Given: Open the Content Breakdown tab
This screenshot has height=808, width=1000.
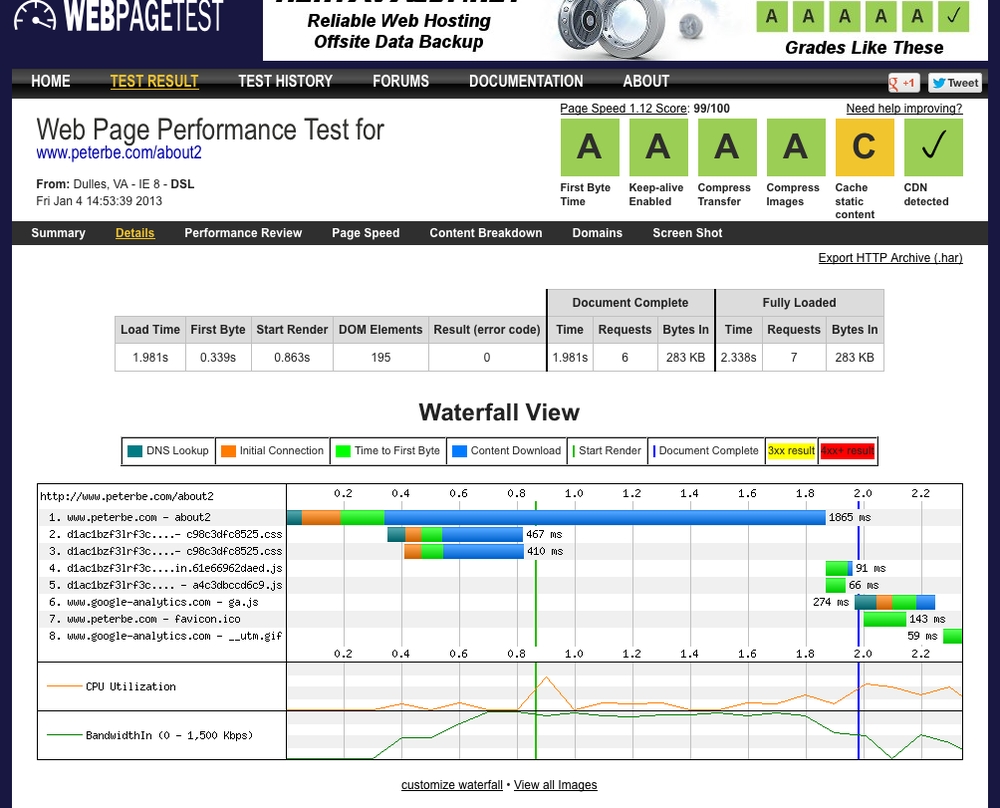Looking at the screenshot, I should [486, 233].
